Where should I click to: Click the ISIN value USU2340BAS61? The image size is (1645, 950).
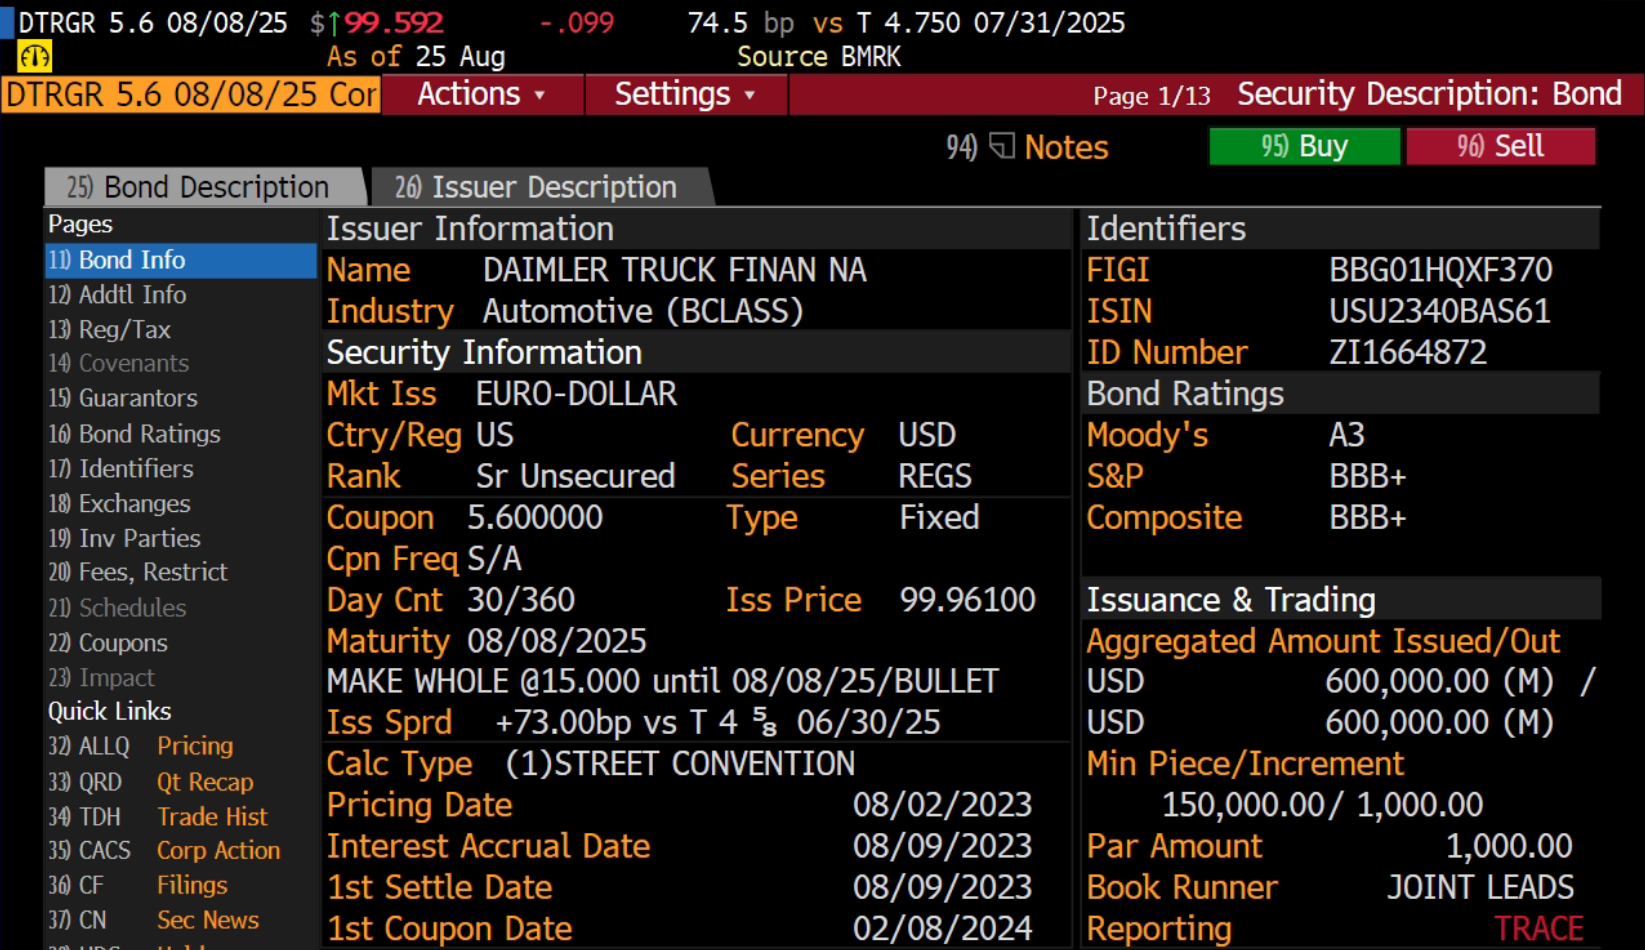1439,311
